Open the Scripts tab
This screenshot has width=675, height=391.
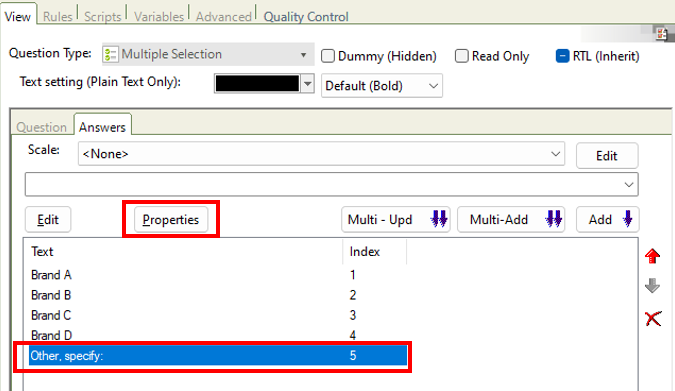click(102, 16)
